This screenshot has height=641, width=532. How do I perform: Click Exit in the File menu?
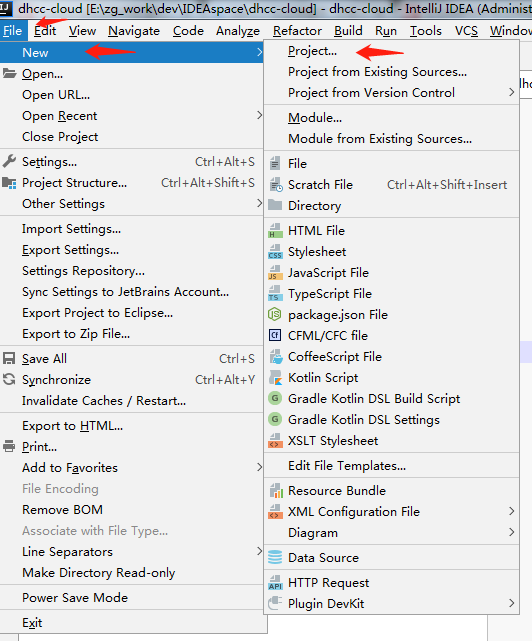pyautogui.click(x=32, y=623)
